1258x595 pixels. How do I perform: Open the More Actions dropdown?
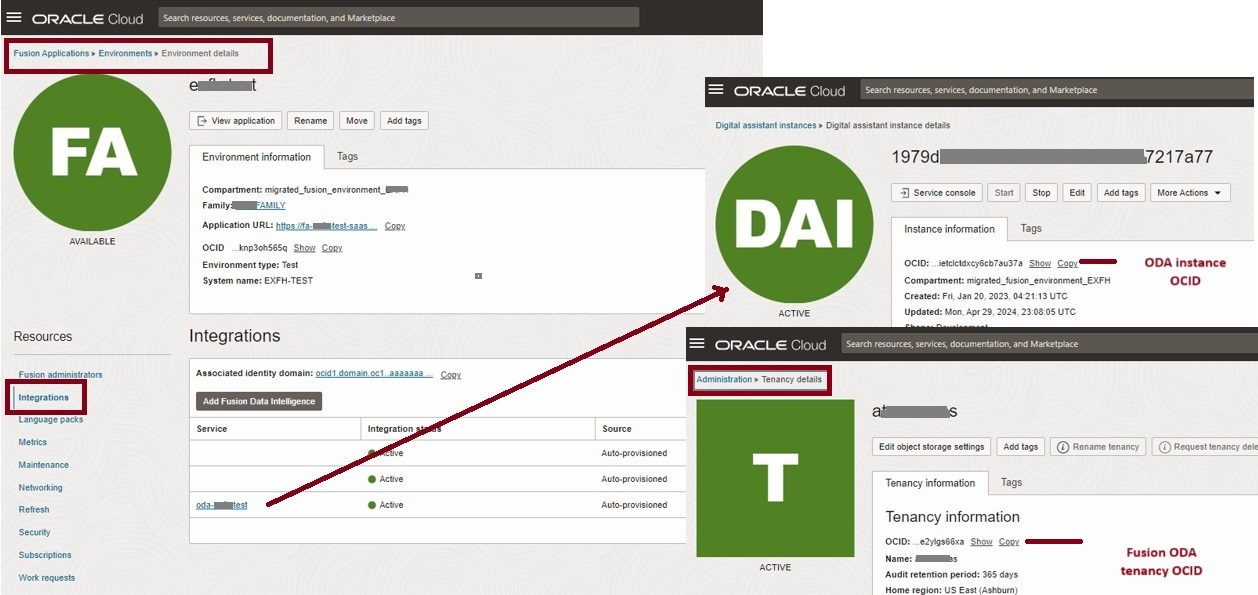click(x=1190, y=193)
